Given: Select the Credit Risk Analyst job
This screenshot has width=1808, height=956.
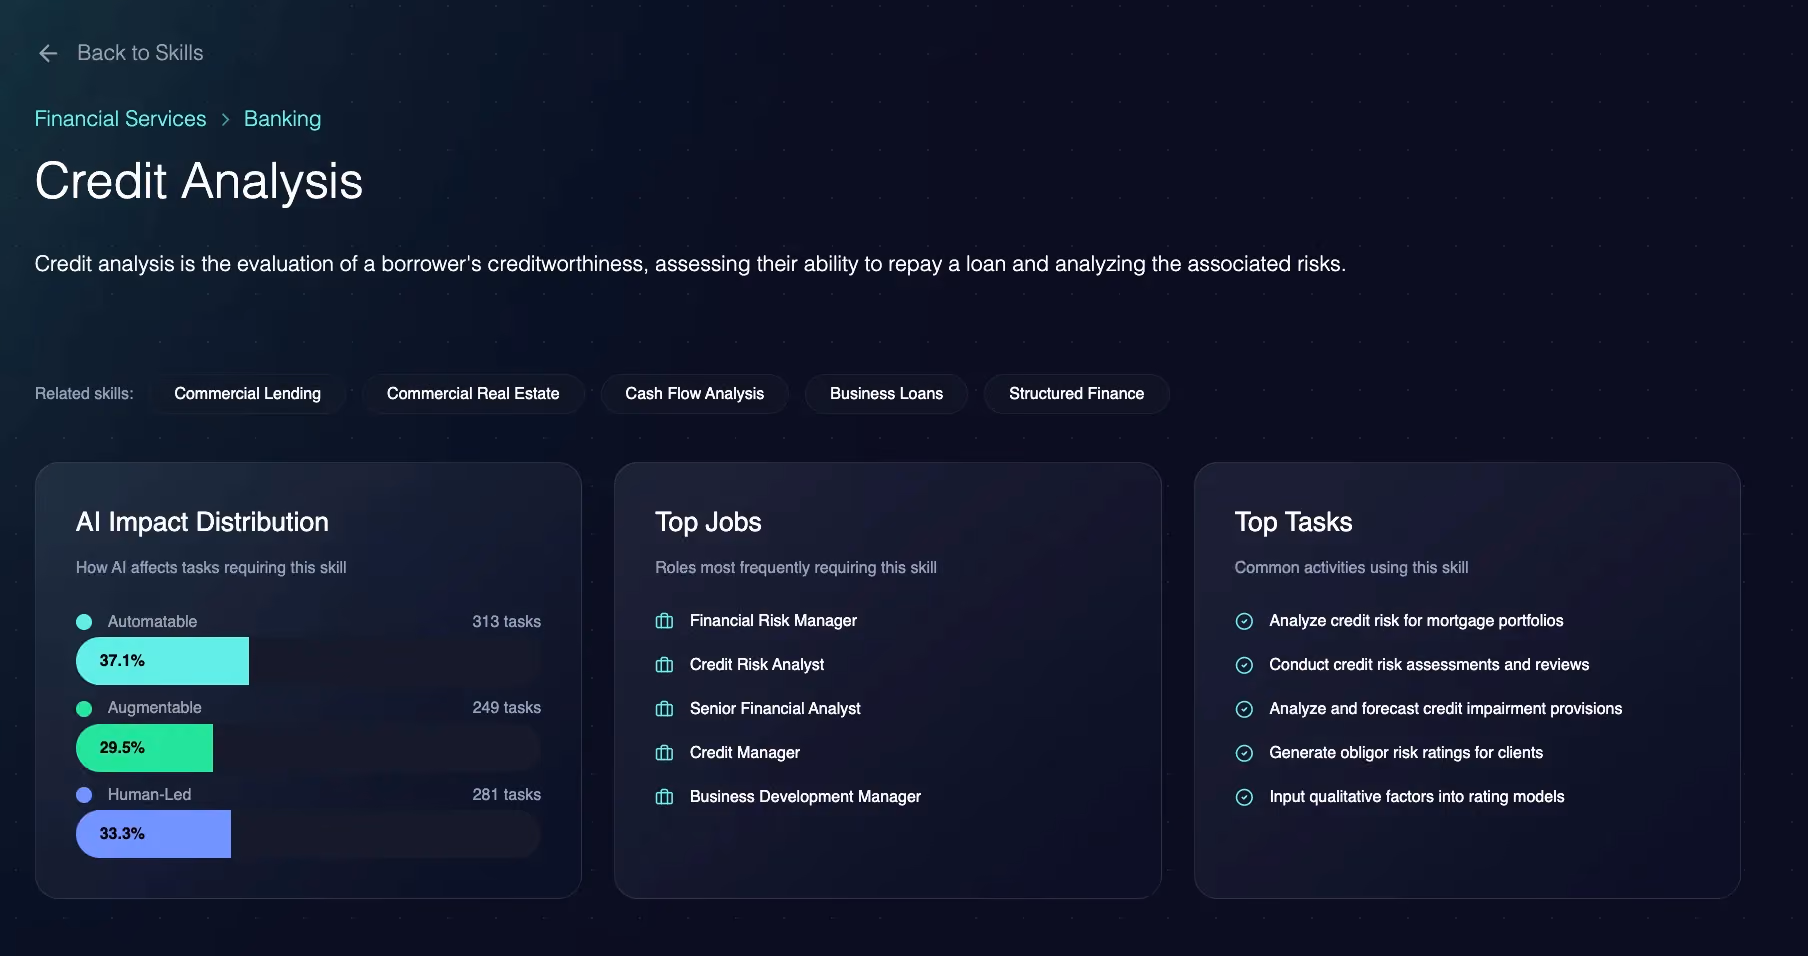Looking at the screenshot, I should tap(757, 665).
